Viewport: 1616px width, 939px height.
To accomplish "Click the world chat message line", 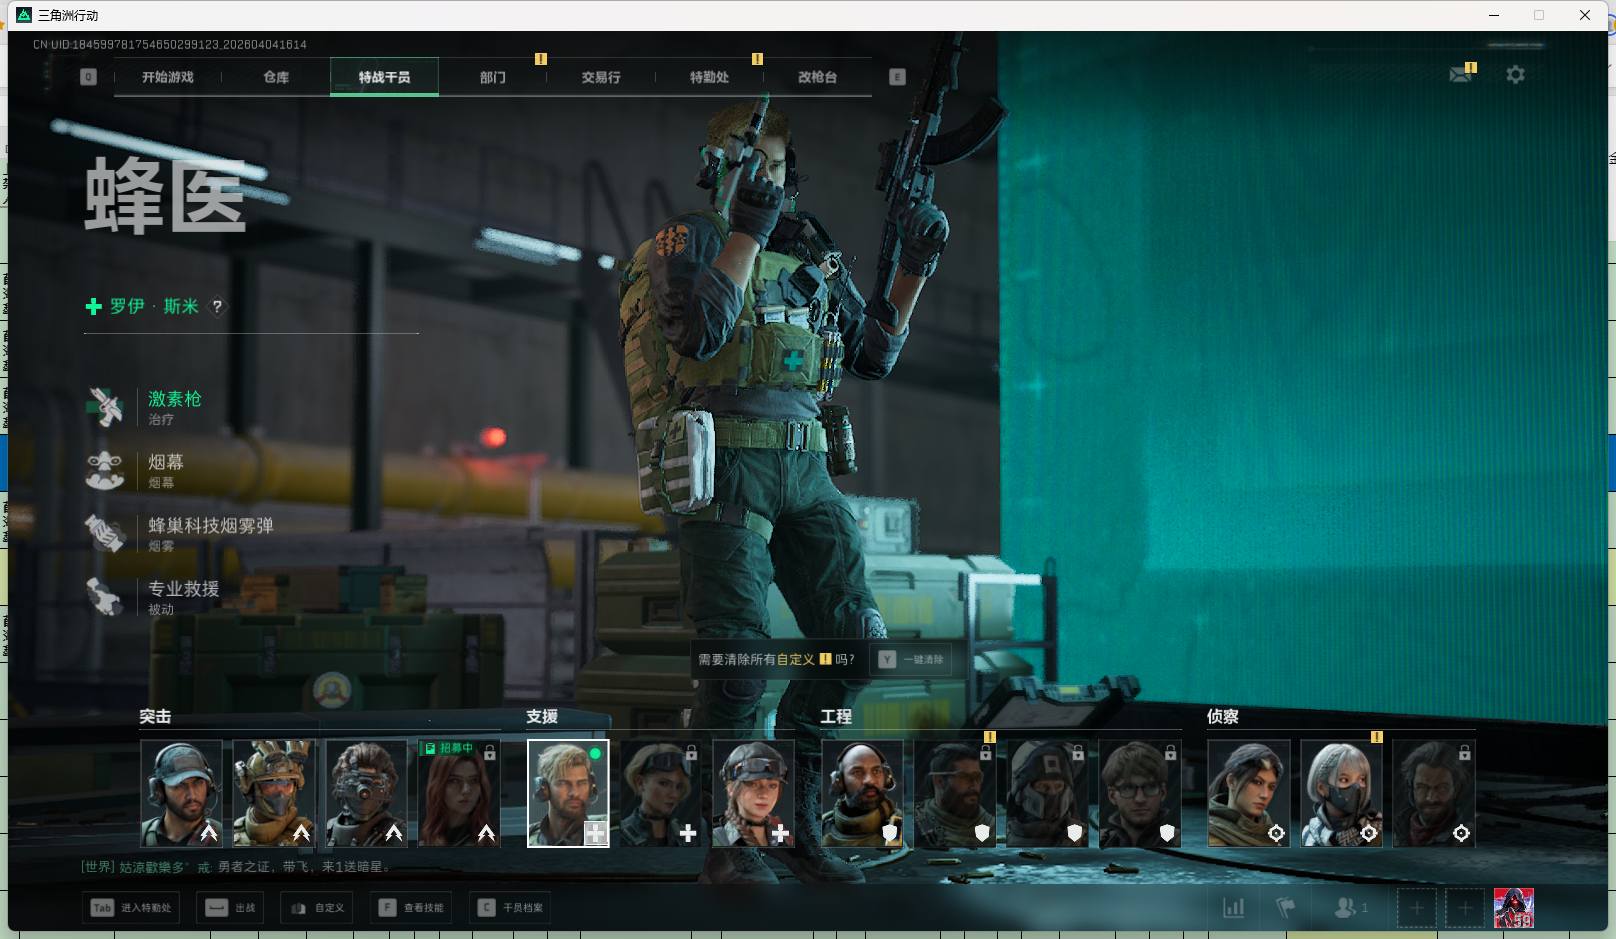I will (236, 867).
